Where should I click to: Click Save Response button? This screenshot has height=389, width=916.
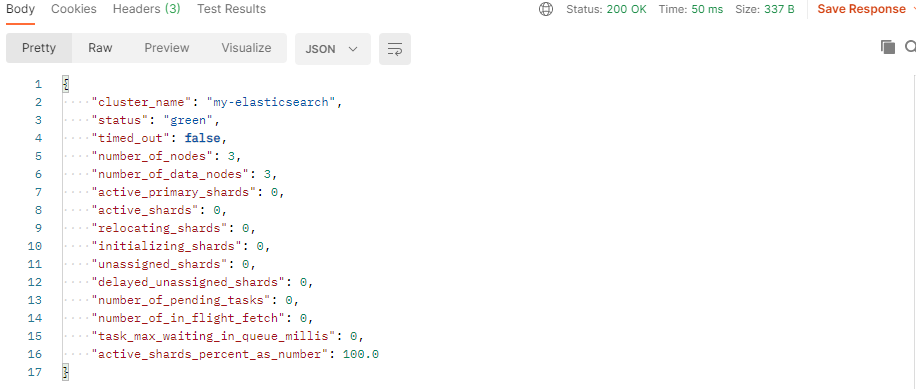(862, 9)
